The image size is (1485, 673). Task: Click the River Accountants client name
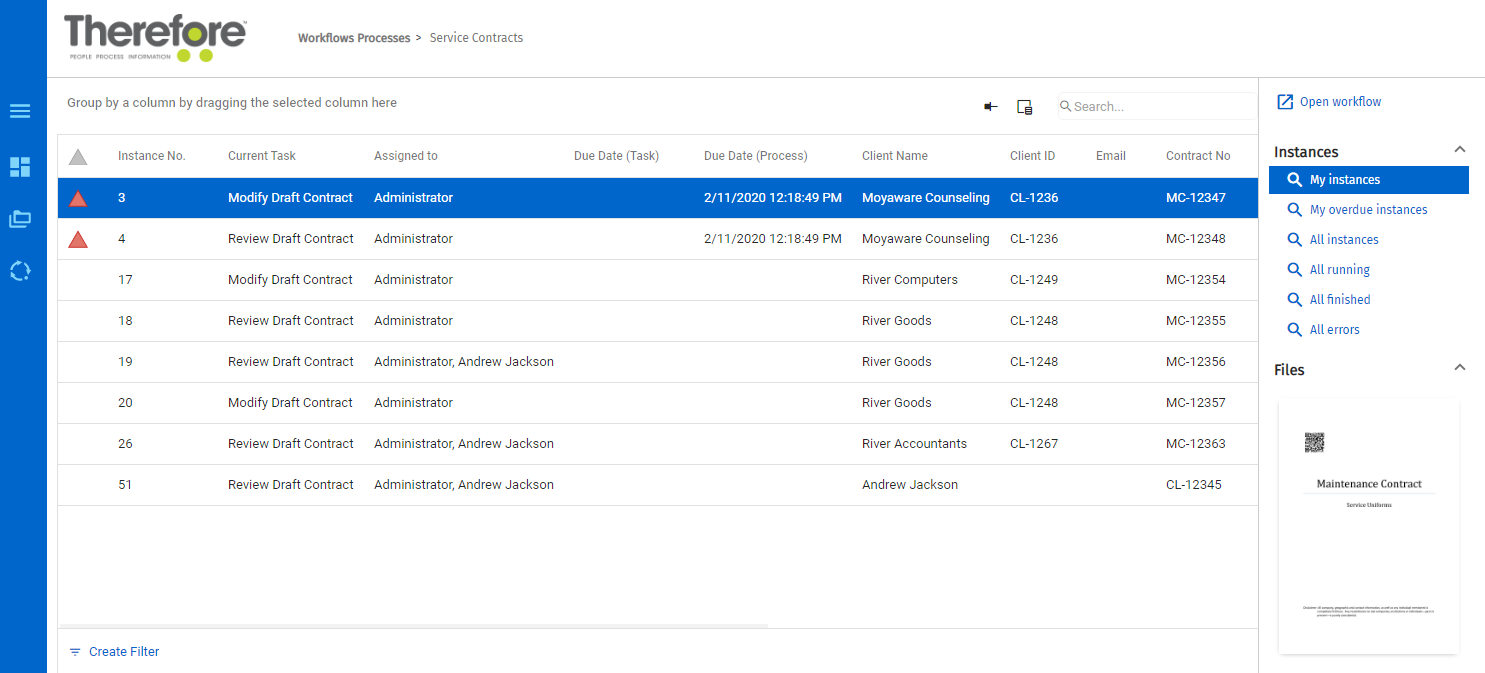click(x=914, y=444)
